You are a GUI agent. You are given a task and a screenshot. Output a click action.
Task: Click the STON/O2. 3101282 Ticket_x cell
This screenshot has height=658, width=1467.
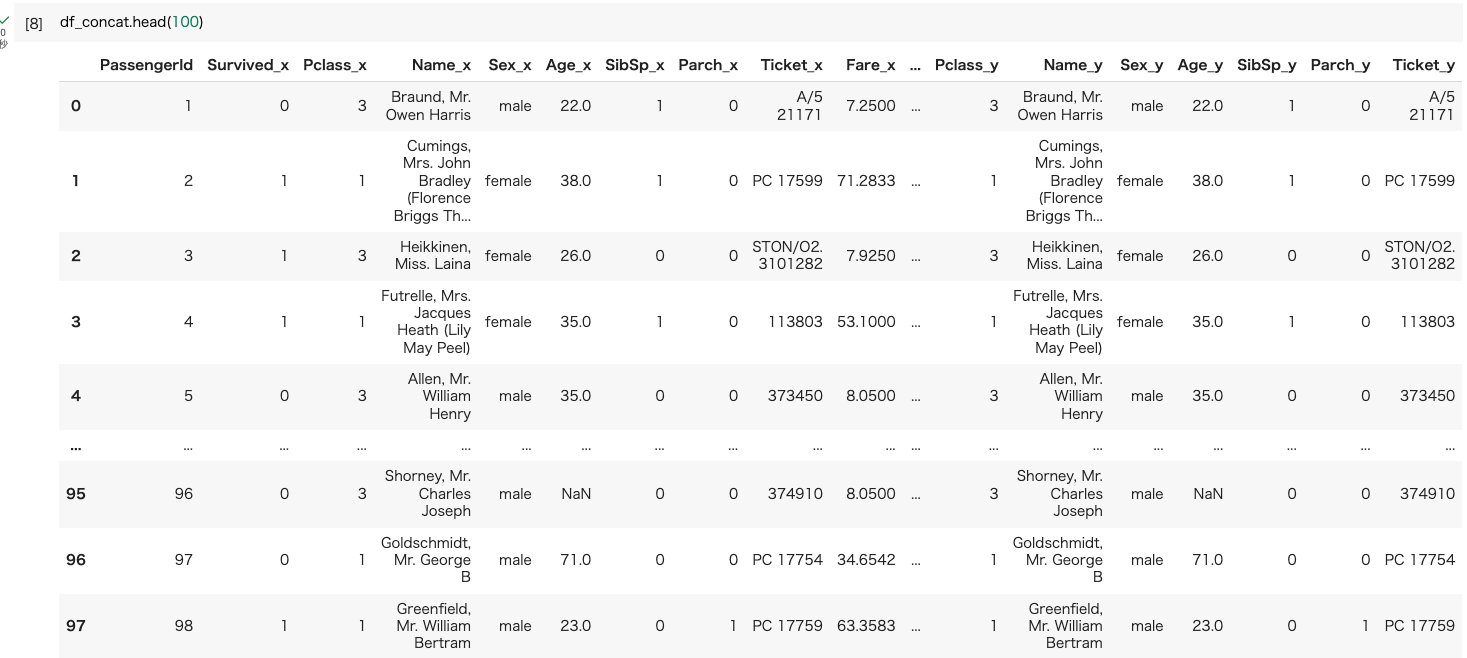[787, 256]
